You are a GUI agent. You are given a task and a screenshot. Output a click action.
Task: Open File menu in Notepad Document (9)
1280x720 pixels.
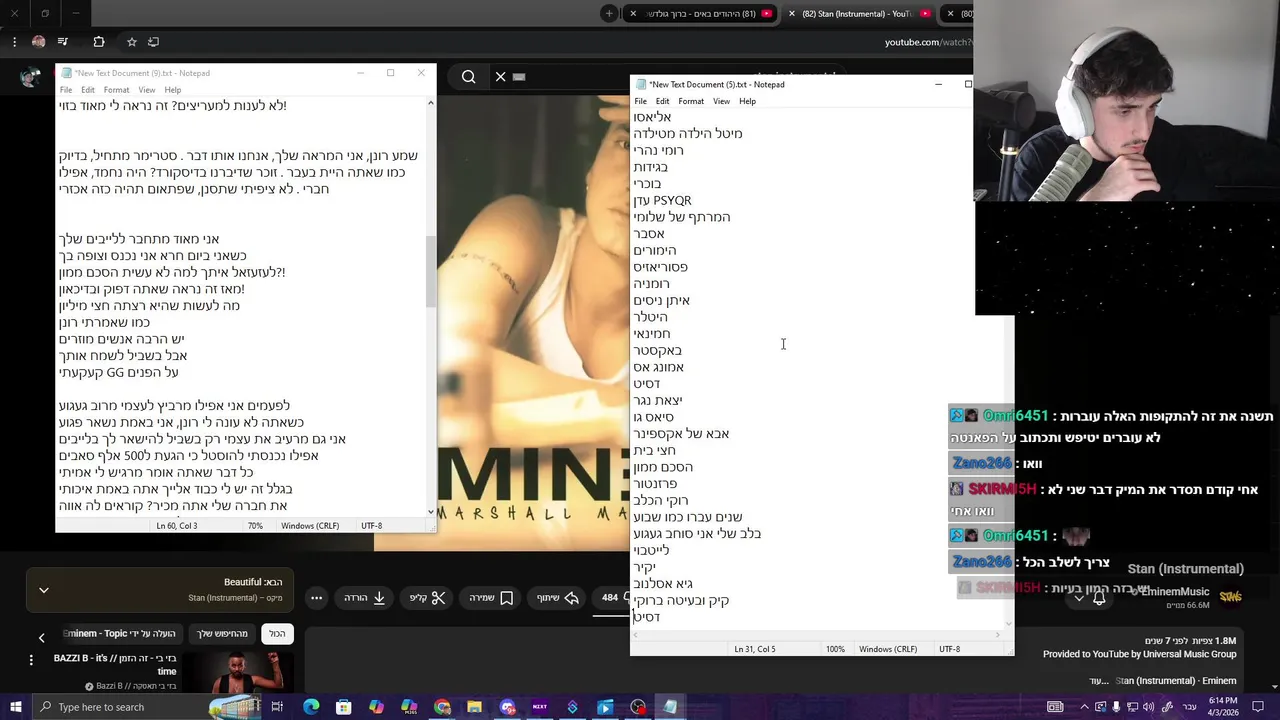point(66,90)
